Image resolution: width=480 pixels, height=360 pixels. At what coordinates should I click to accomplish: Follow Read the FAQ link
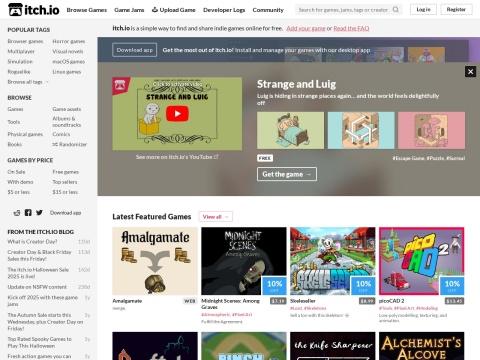coord(351,28)
